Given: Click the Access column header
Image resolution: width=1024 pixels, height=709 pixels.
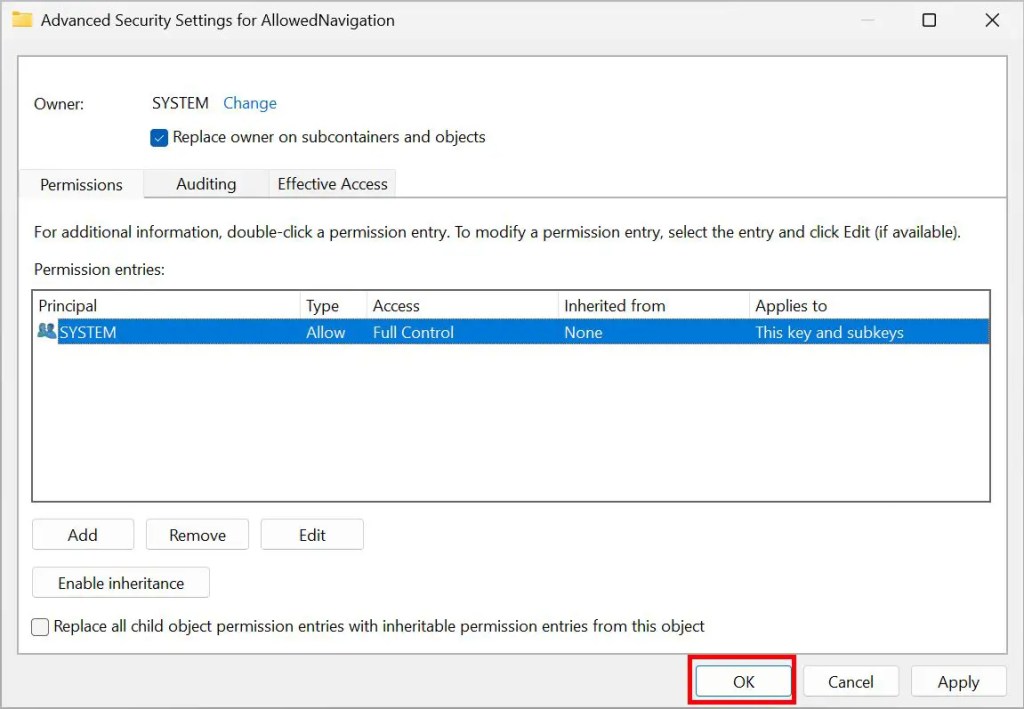Looking at the screenshot, I should [x=462, y=306].
